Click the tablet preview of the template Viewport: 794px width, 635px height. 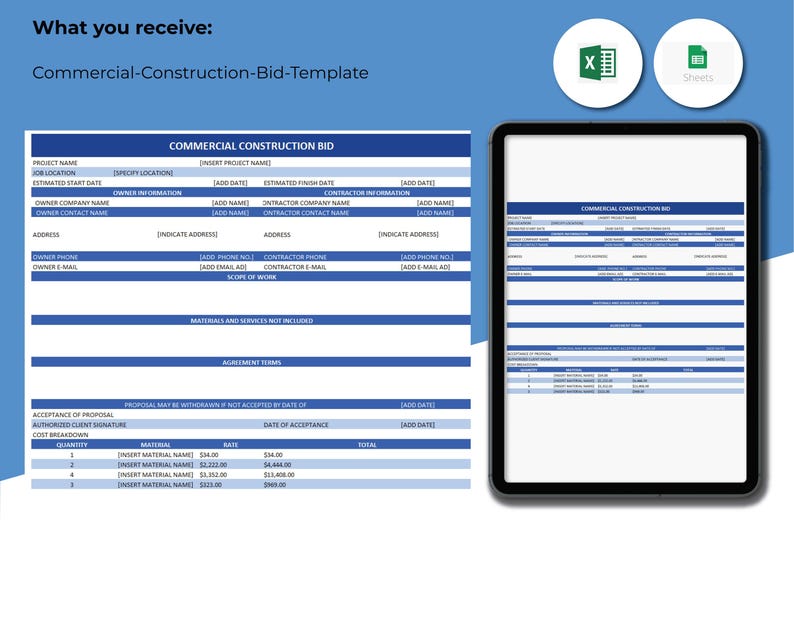pyautogui.click(x=625, y=308)
